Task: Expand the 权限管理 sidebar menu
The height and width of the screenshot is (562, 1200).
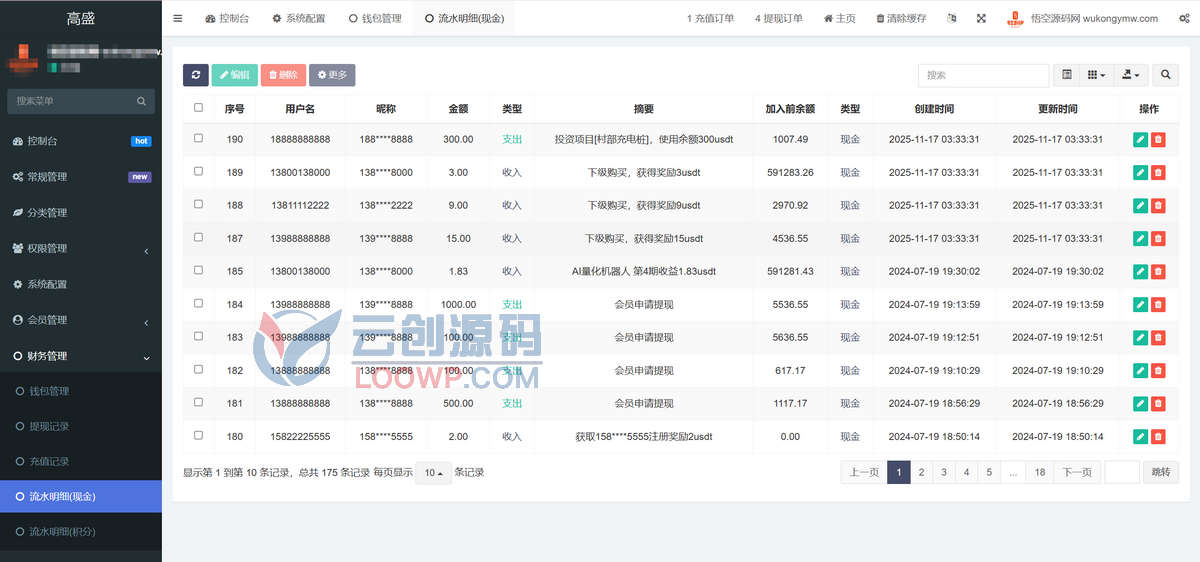Action: pos(81,248)
